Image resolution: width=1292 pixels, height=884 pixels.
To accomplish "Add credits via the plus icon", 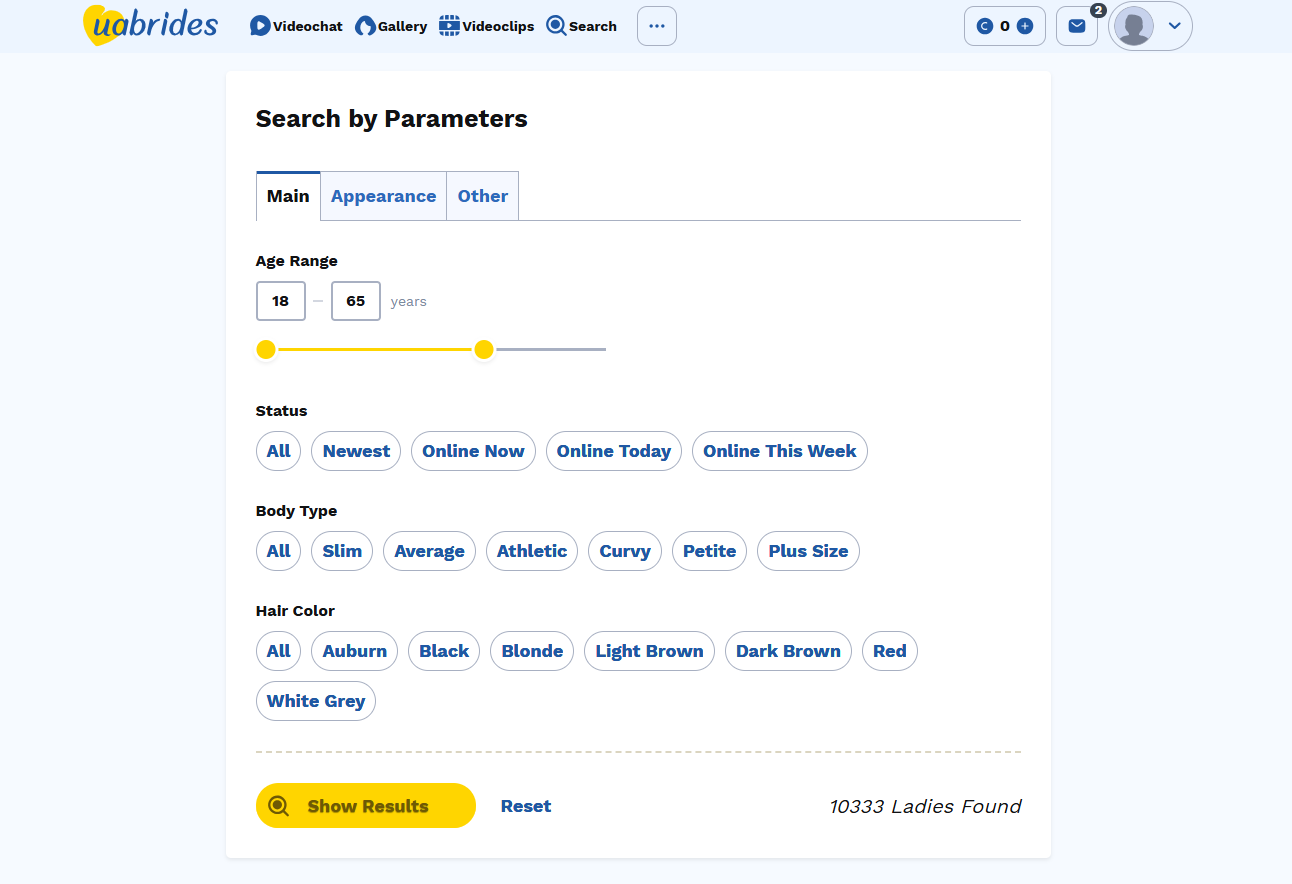I will (1025, 26).
